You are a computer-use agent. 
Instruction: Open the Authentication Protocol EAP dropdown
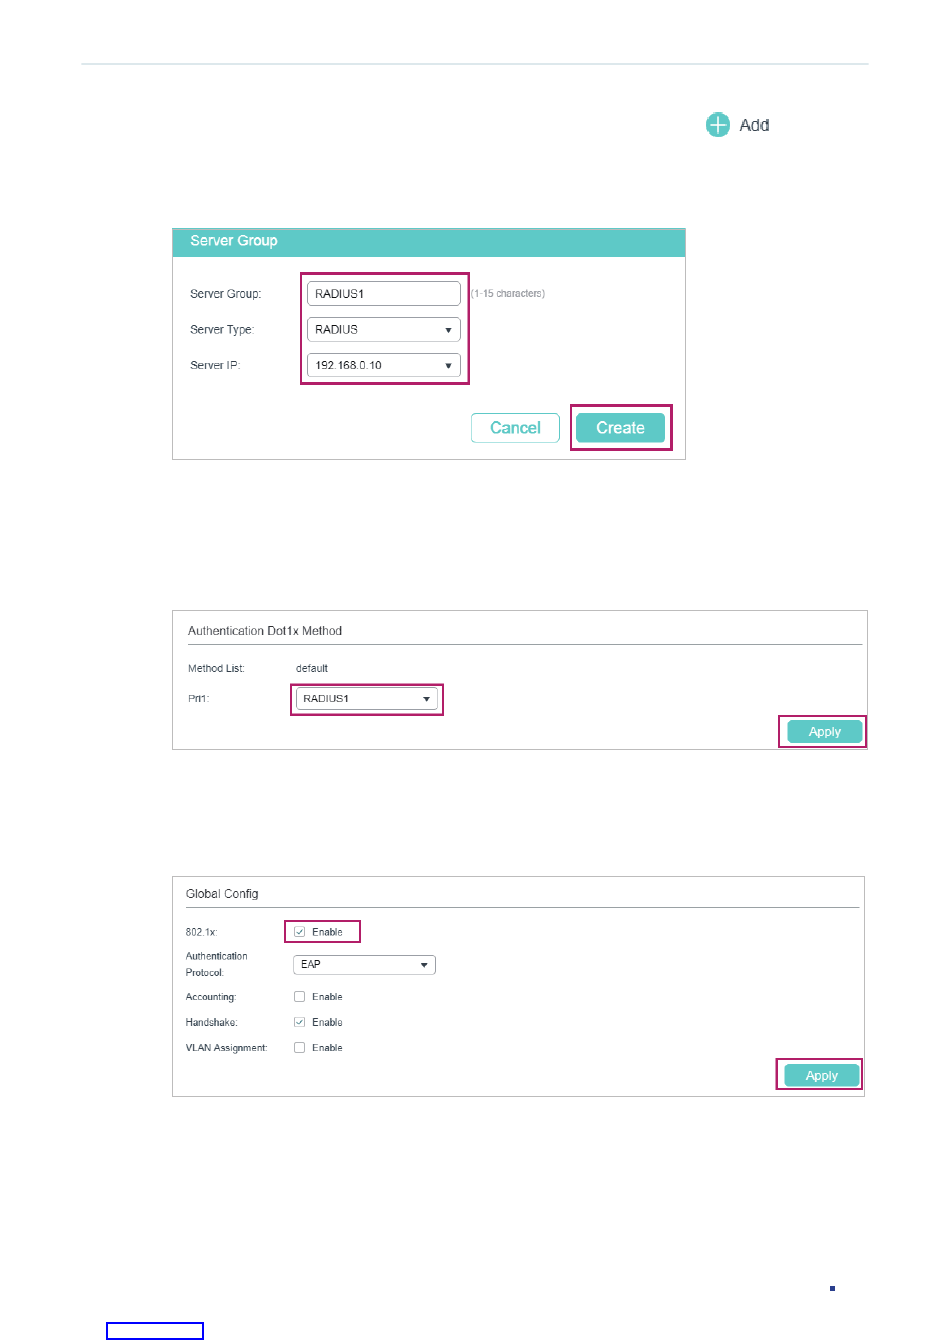(364, 965)
